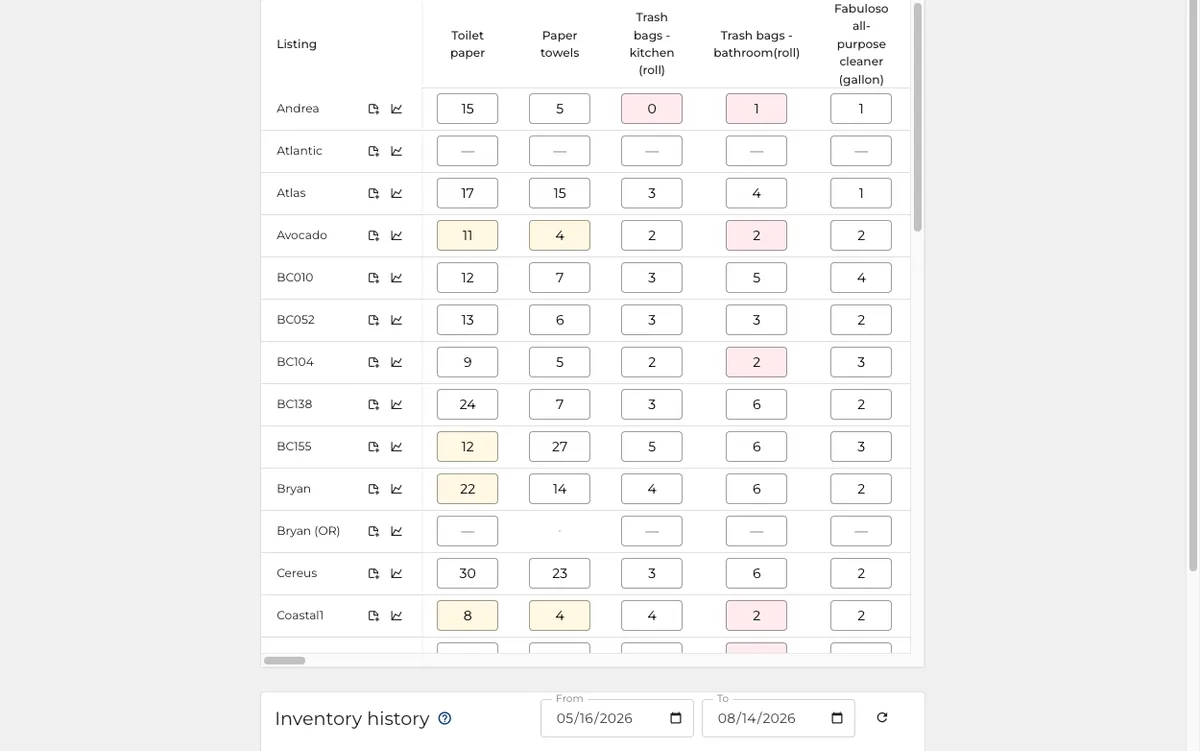Open the document icon for Bryan (OR)
The width and height of the screenshot is (1200, 751).
click(x=373, y=531)
